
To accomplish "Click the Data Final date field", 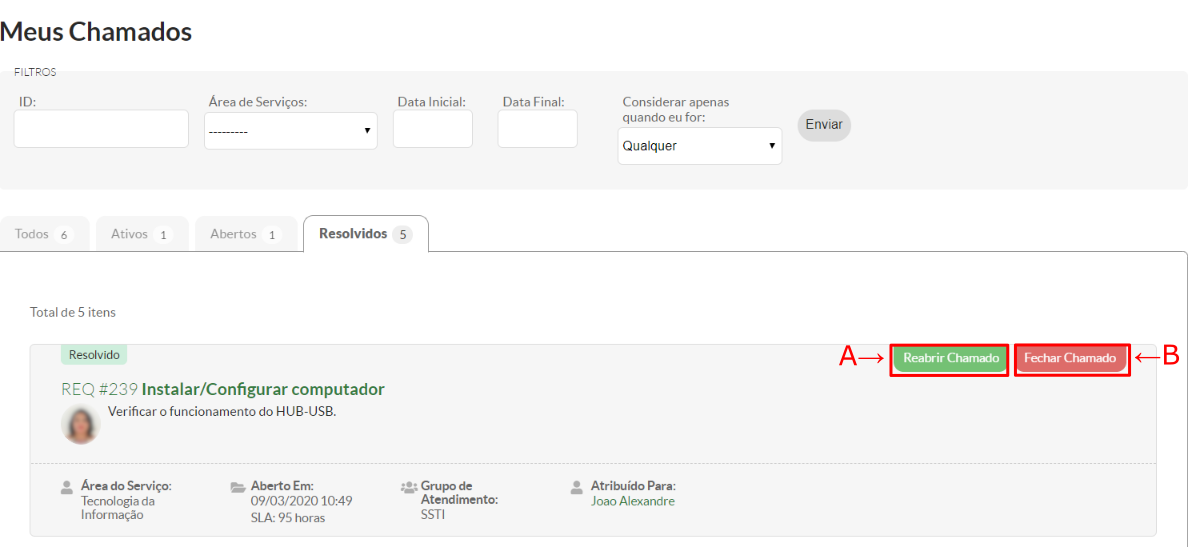I will [537, 129].
